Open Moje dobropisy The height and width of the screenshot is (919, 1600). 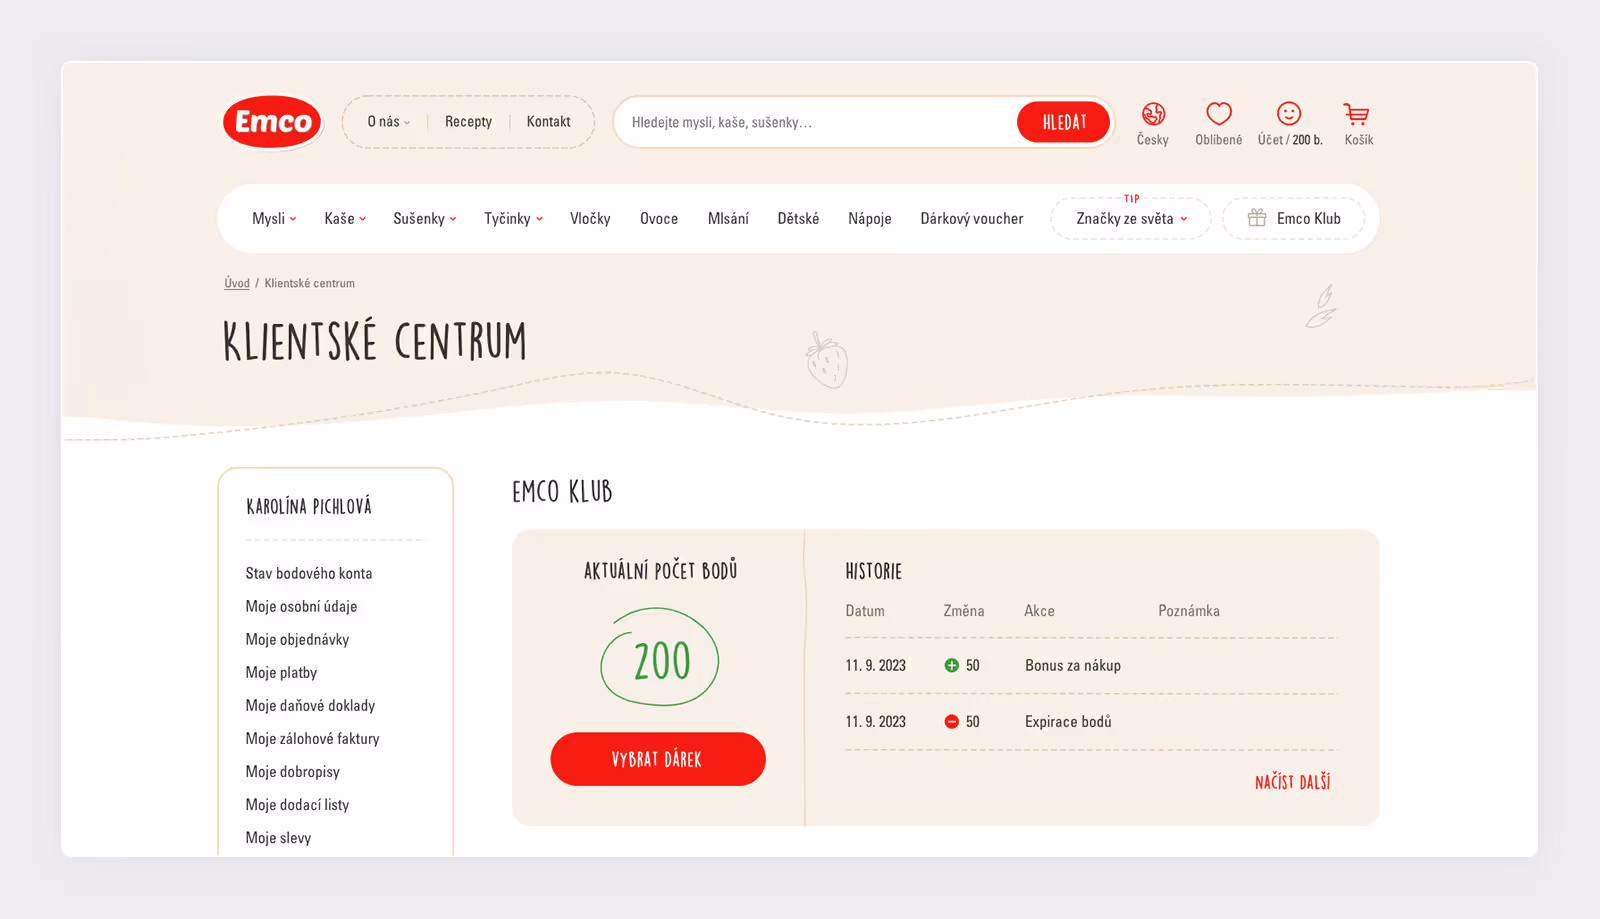pos(292,772)
